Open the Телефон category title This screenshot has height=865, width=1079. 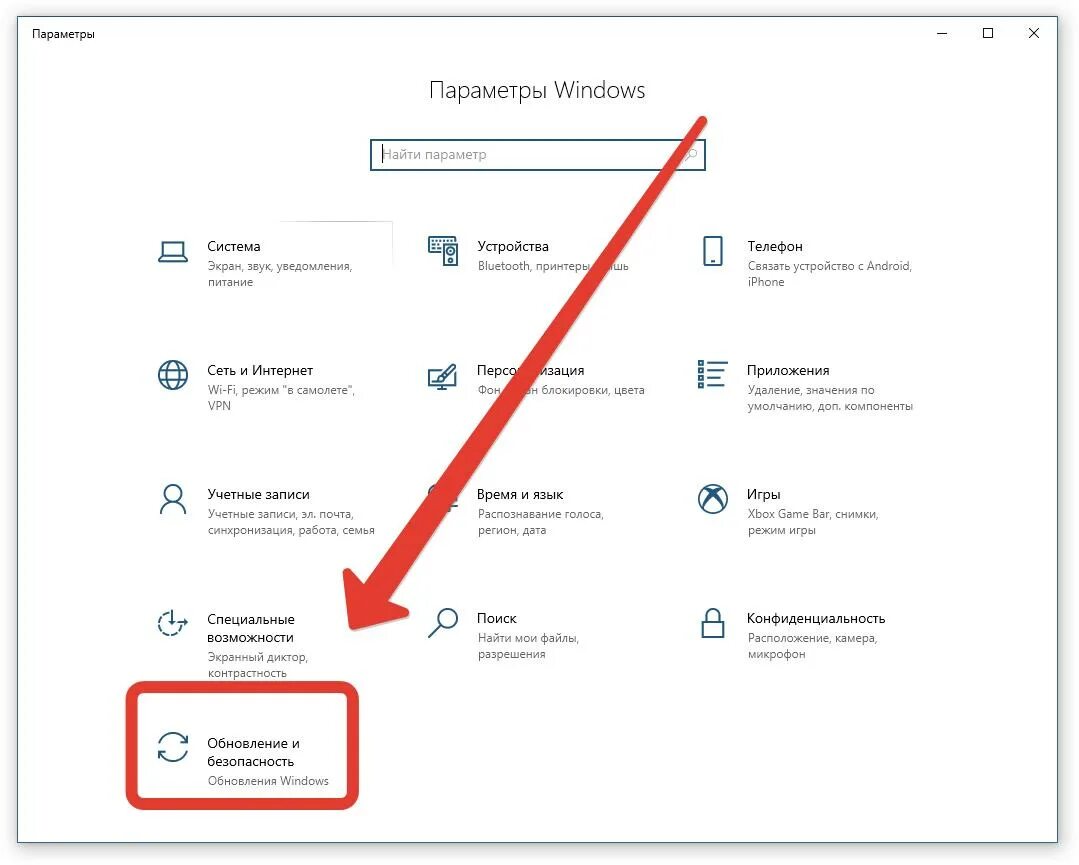(775, 246)
